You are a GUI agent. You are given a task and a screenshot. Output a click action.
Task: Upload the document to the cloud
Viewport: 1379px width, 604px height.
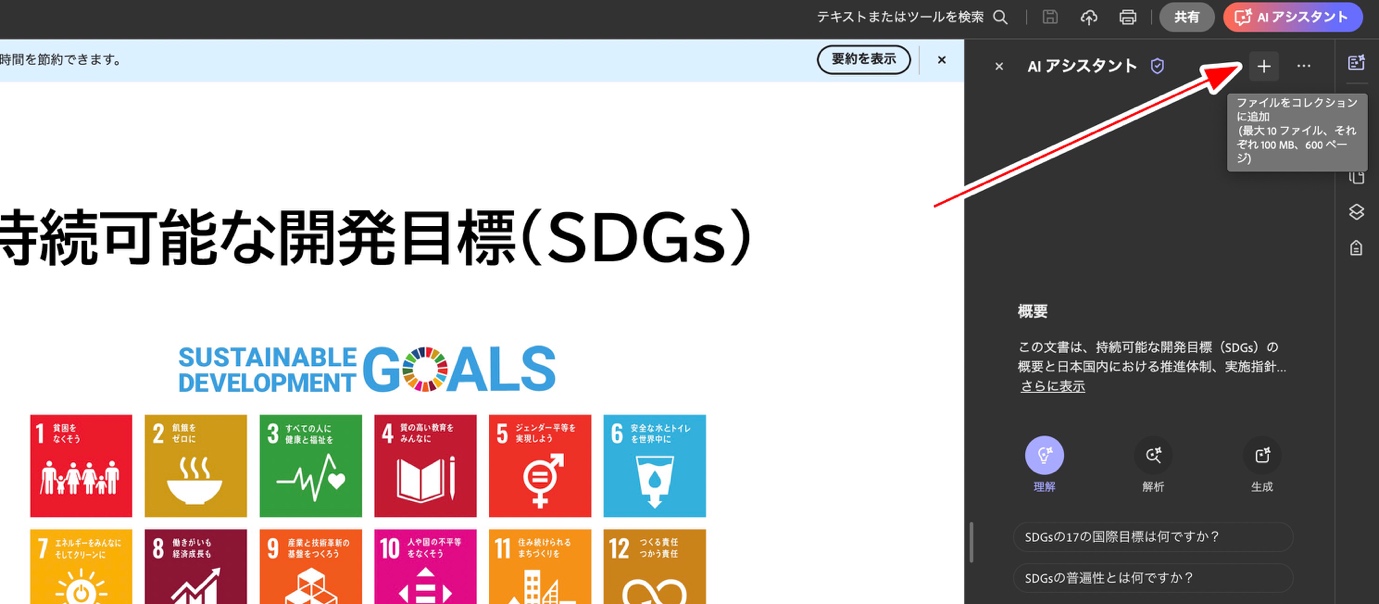pyautogui.click(x=1089, y=17)
